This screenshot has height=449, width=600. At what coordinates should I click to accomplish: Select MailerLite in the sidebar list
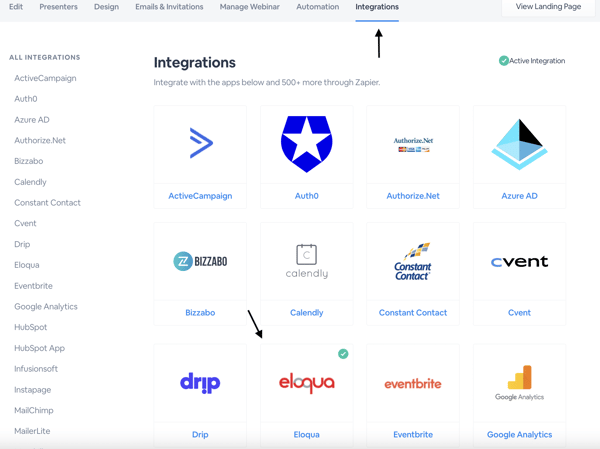pyautogui.click(x=32, y=431)
